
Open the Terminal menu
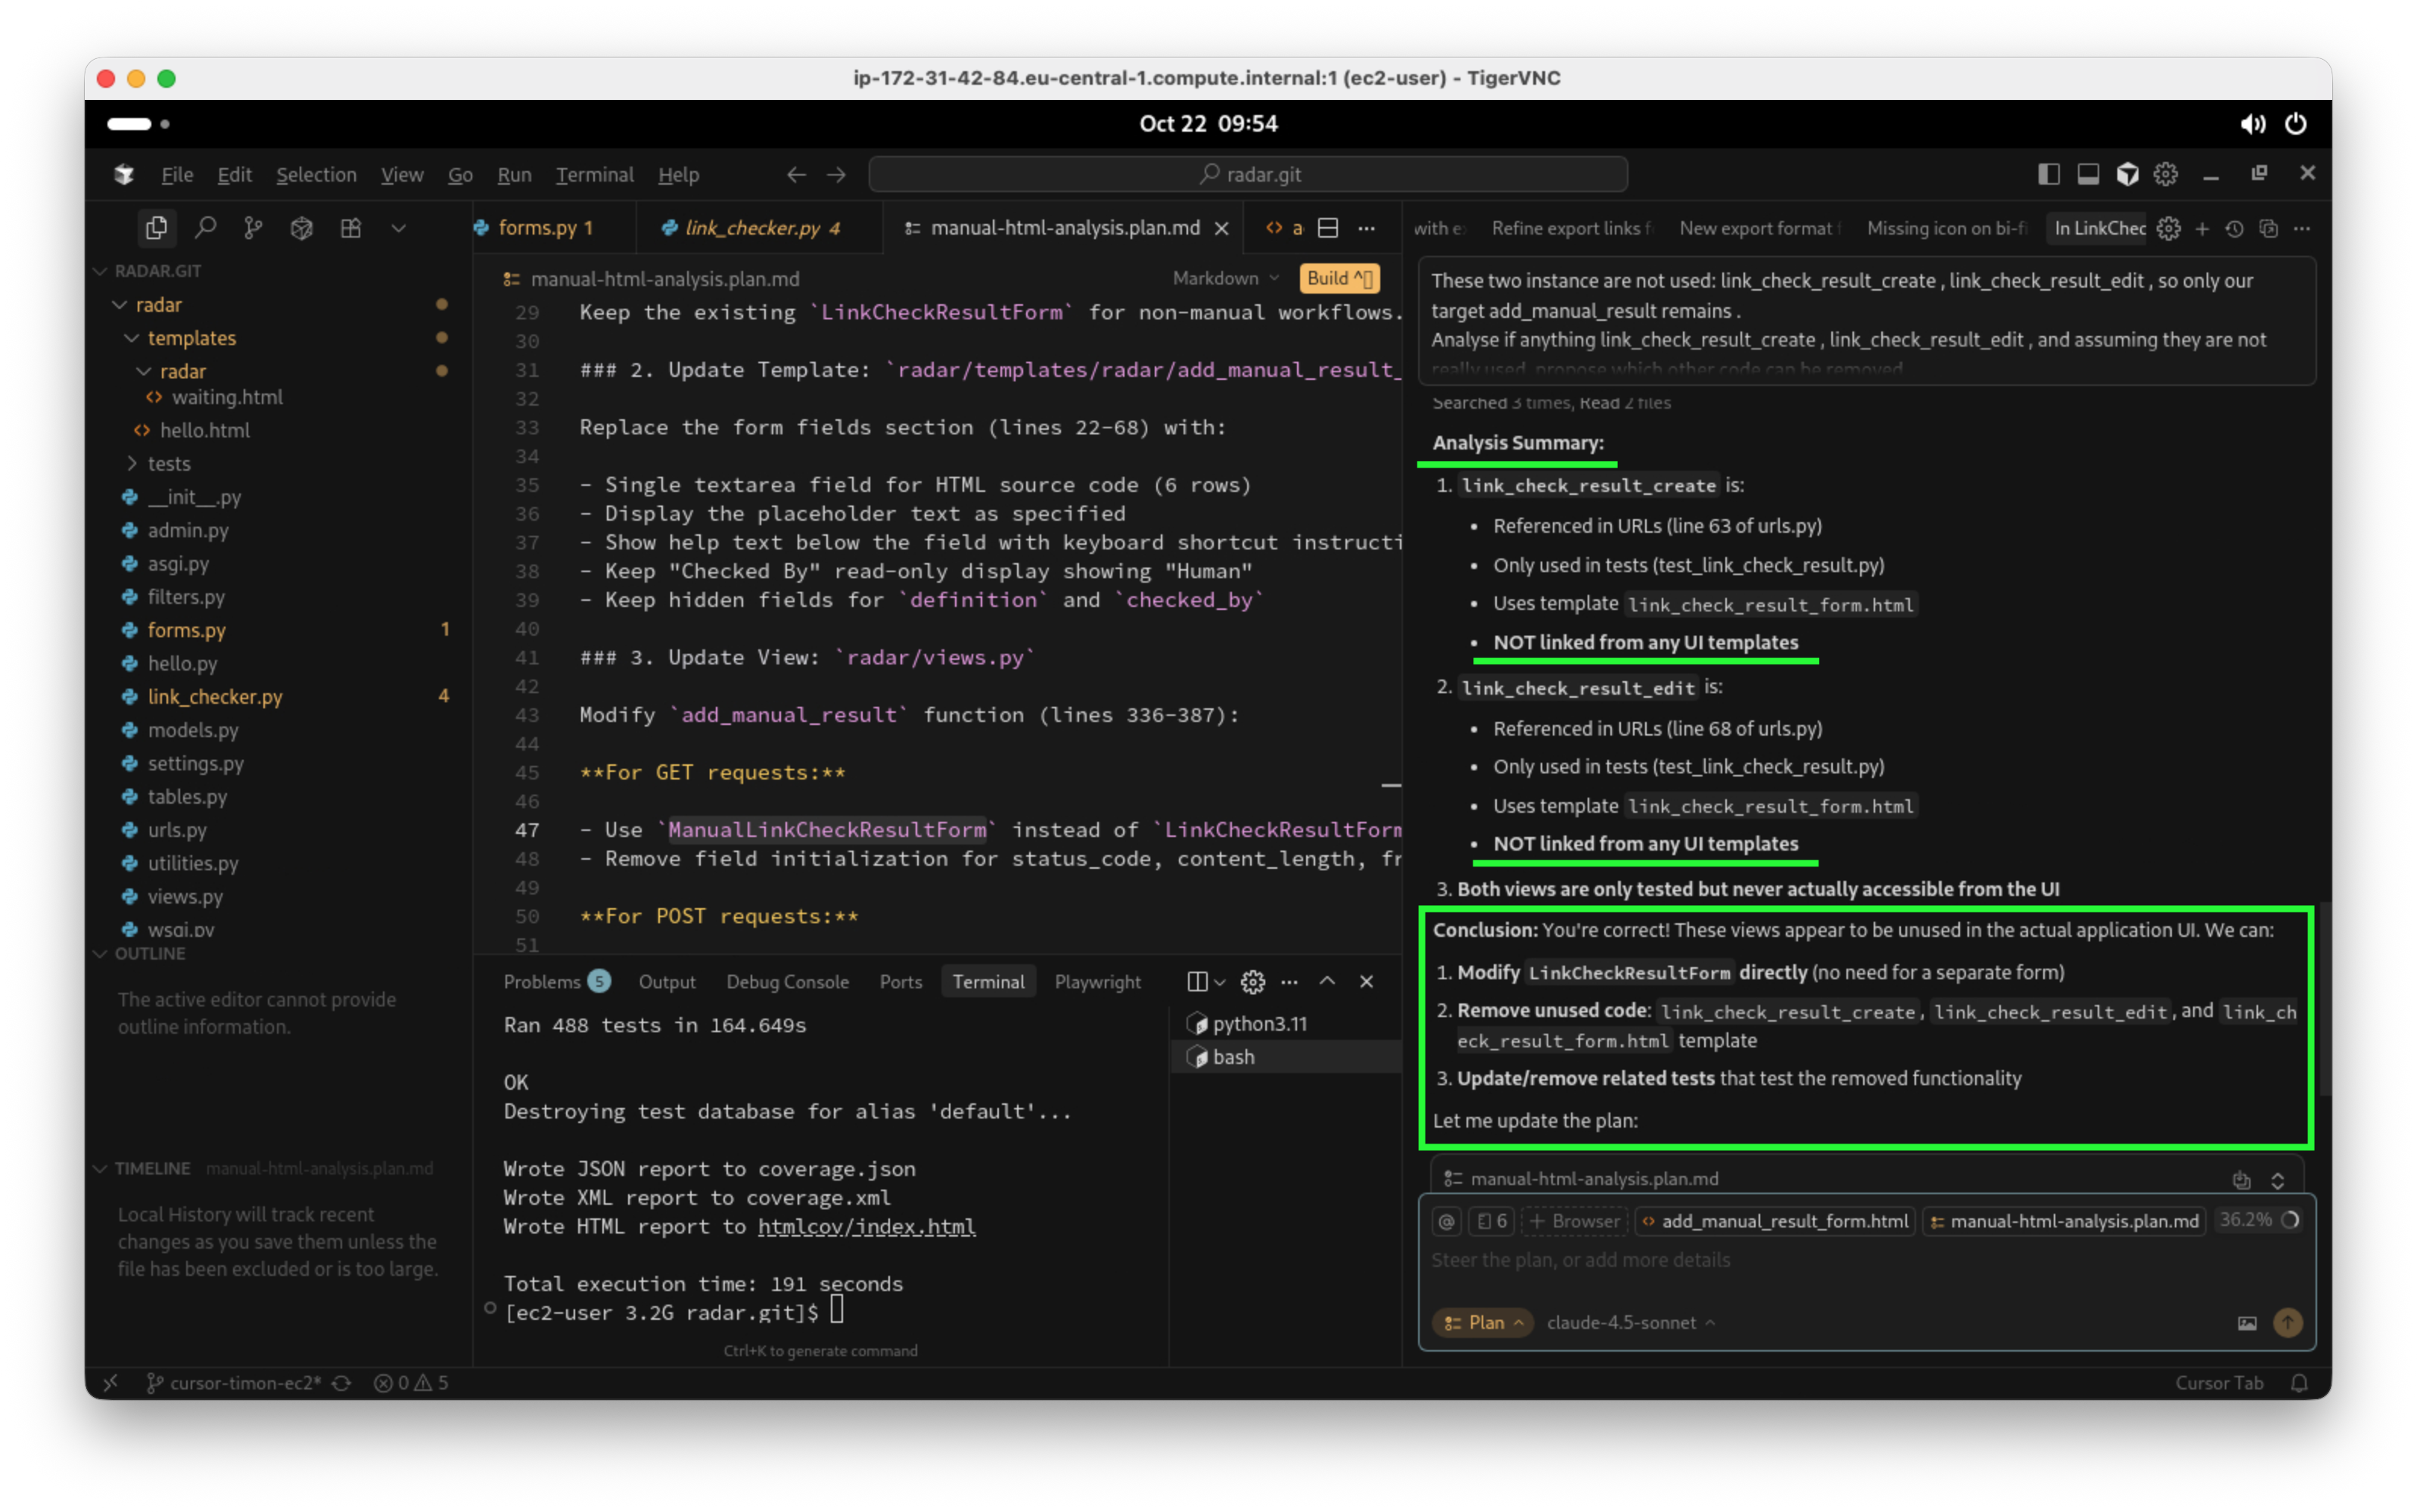tap(594, 174)
